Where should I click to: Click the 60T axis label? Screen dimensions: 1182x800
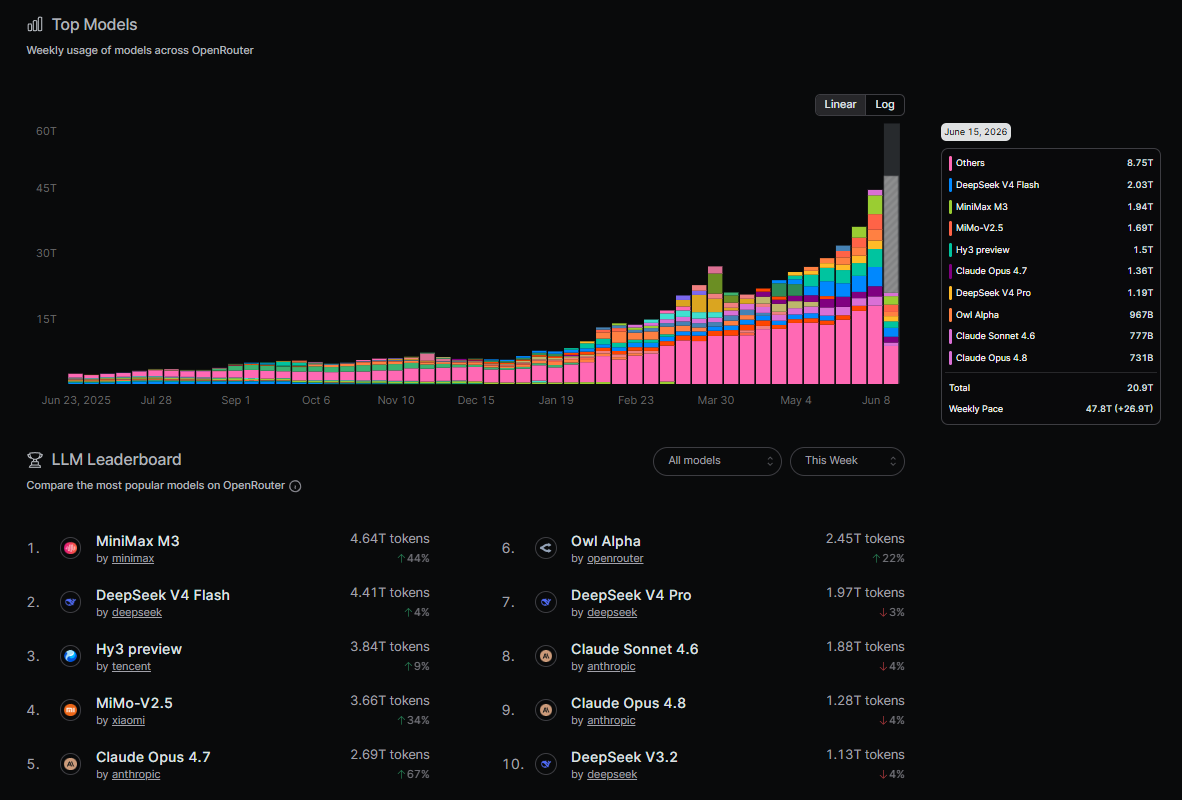click(x=46, y=131)
